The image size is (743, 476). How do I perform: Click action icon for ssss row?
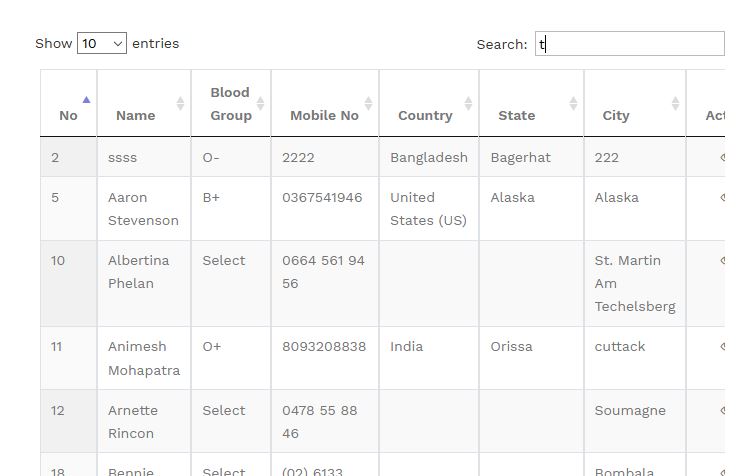coord(723,157)
